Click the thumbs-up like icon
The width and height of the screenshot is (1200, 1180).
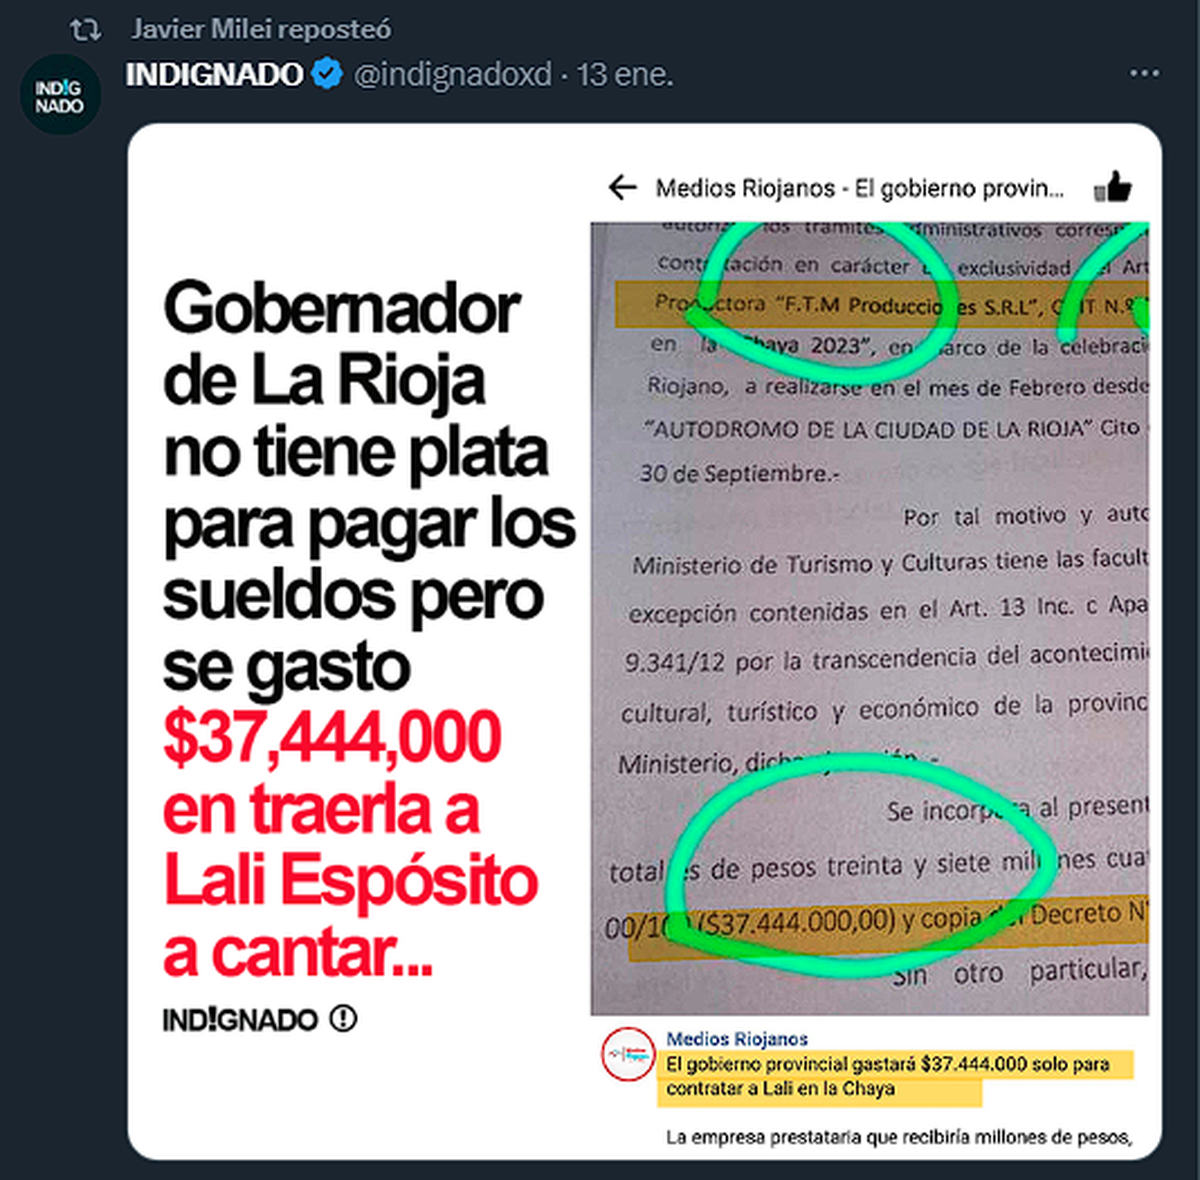coord(1112,186)
